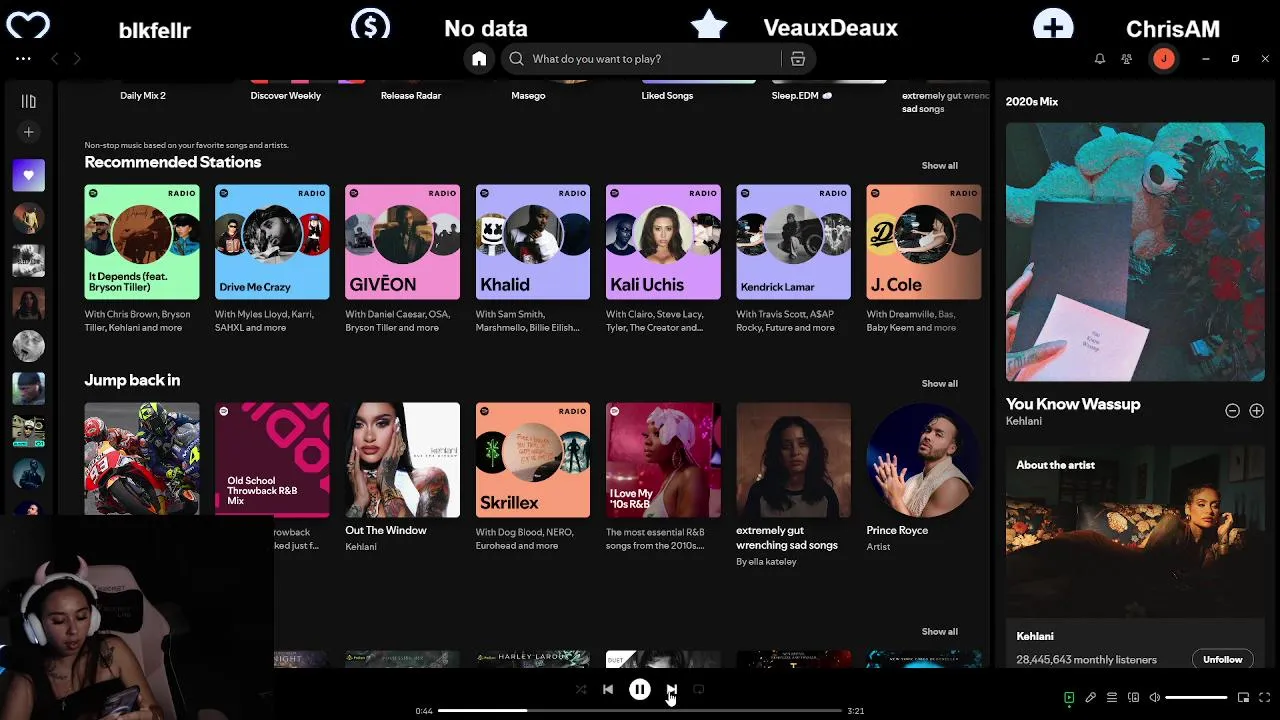This screenshot has width=1280, height=720.
Task: Open the Skrillex radio station
Action: point(533,460)
